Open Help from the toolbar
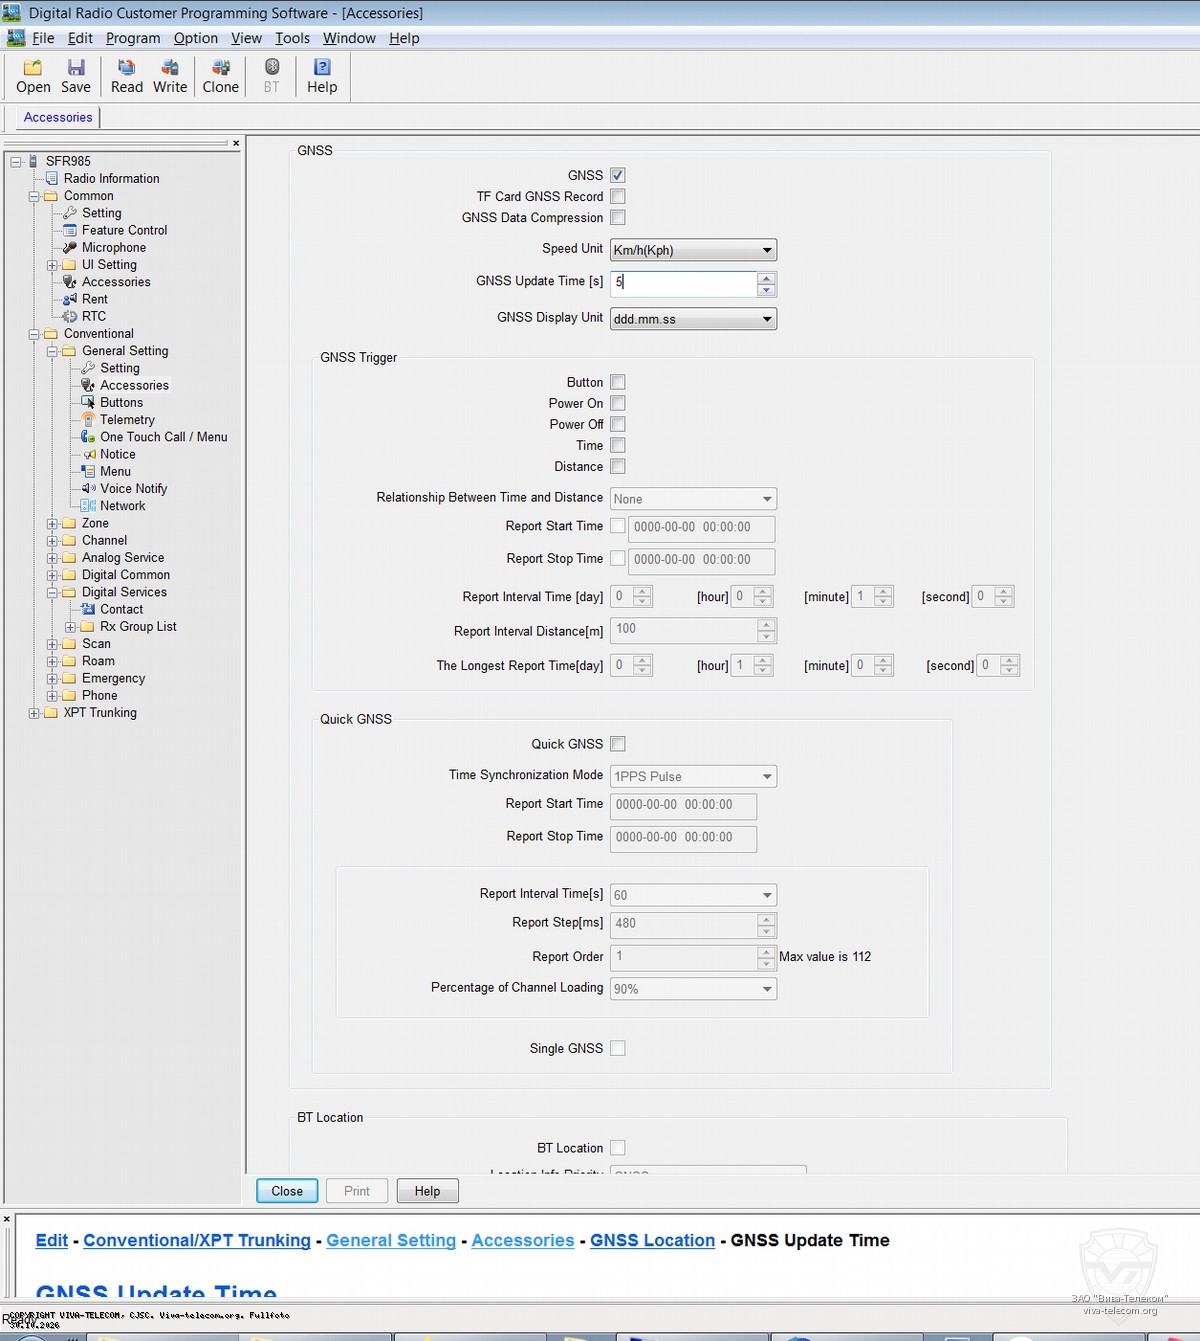The height and width of the screenshot is (1341, 1200). coord(322,76)
